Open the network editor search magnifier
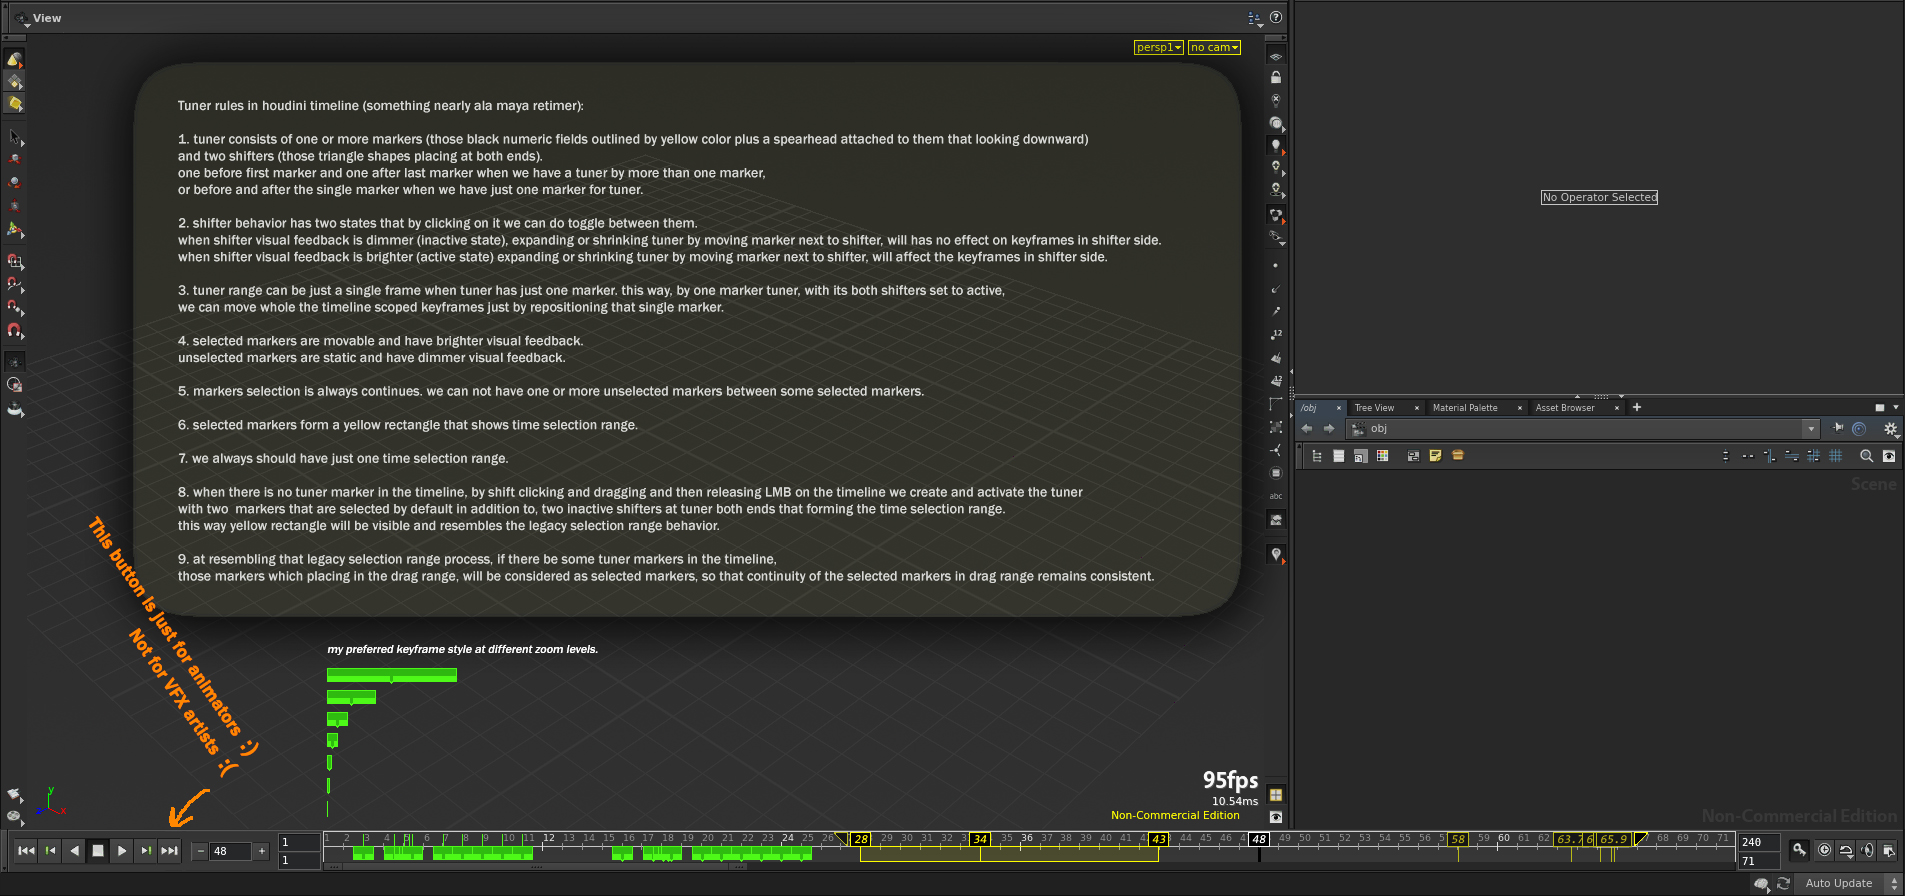The width and height of the screenshot is (1905, 896). click(1866, 456)
